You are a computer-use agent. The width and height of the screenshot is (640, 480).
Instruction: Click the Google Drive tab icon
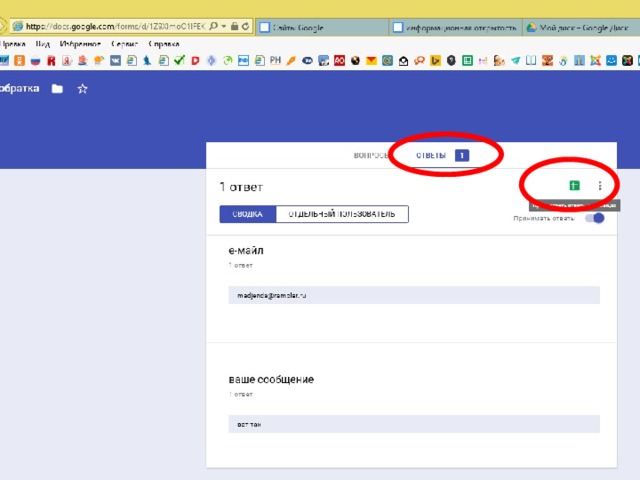point(532,27)
